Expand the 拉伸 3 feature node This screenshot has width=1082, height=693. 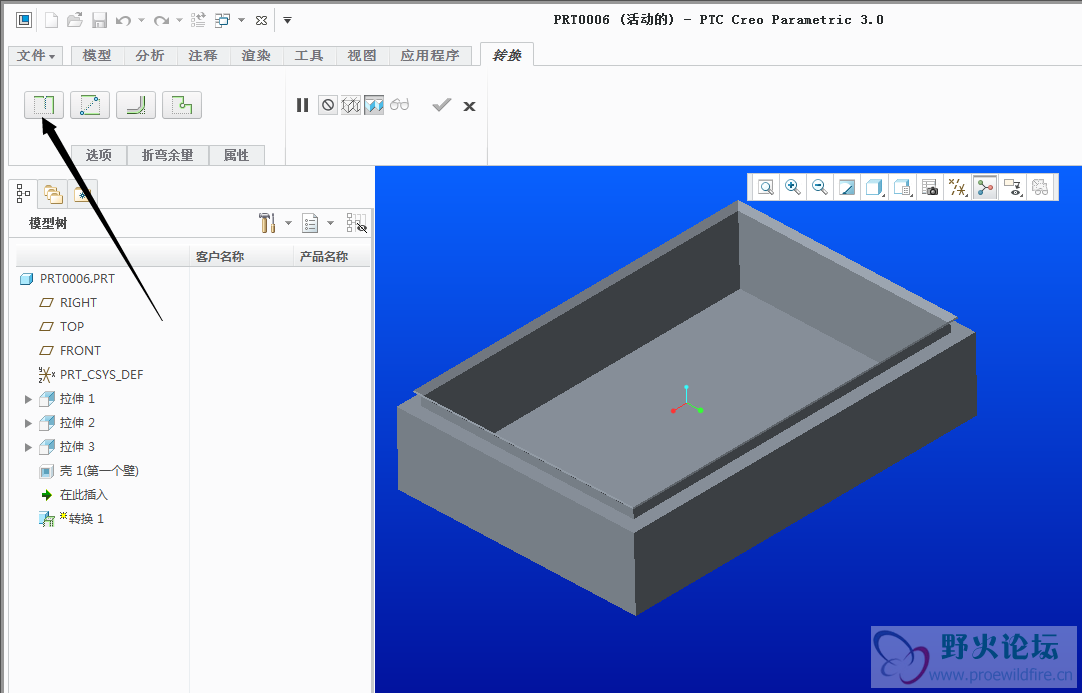click(28, 447)
